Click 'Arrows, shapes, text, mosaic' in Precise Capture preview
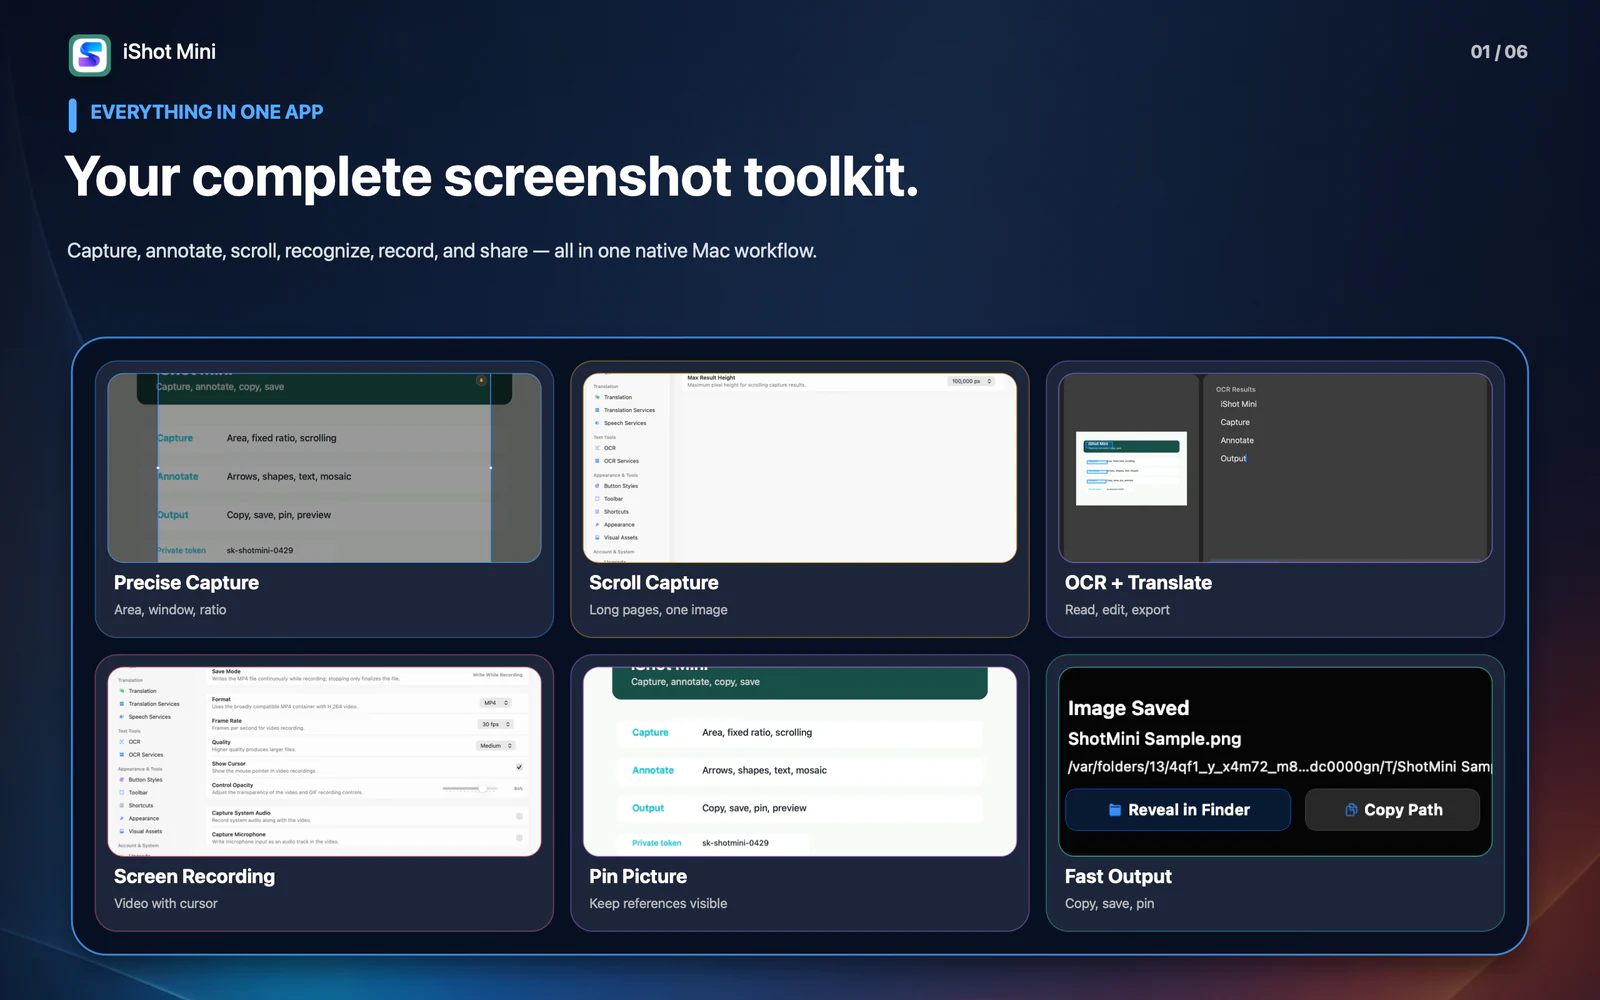This screenshot has height=1000, width=1600. (x=289, y=477)
